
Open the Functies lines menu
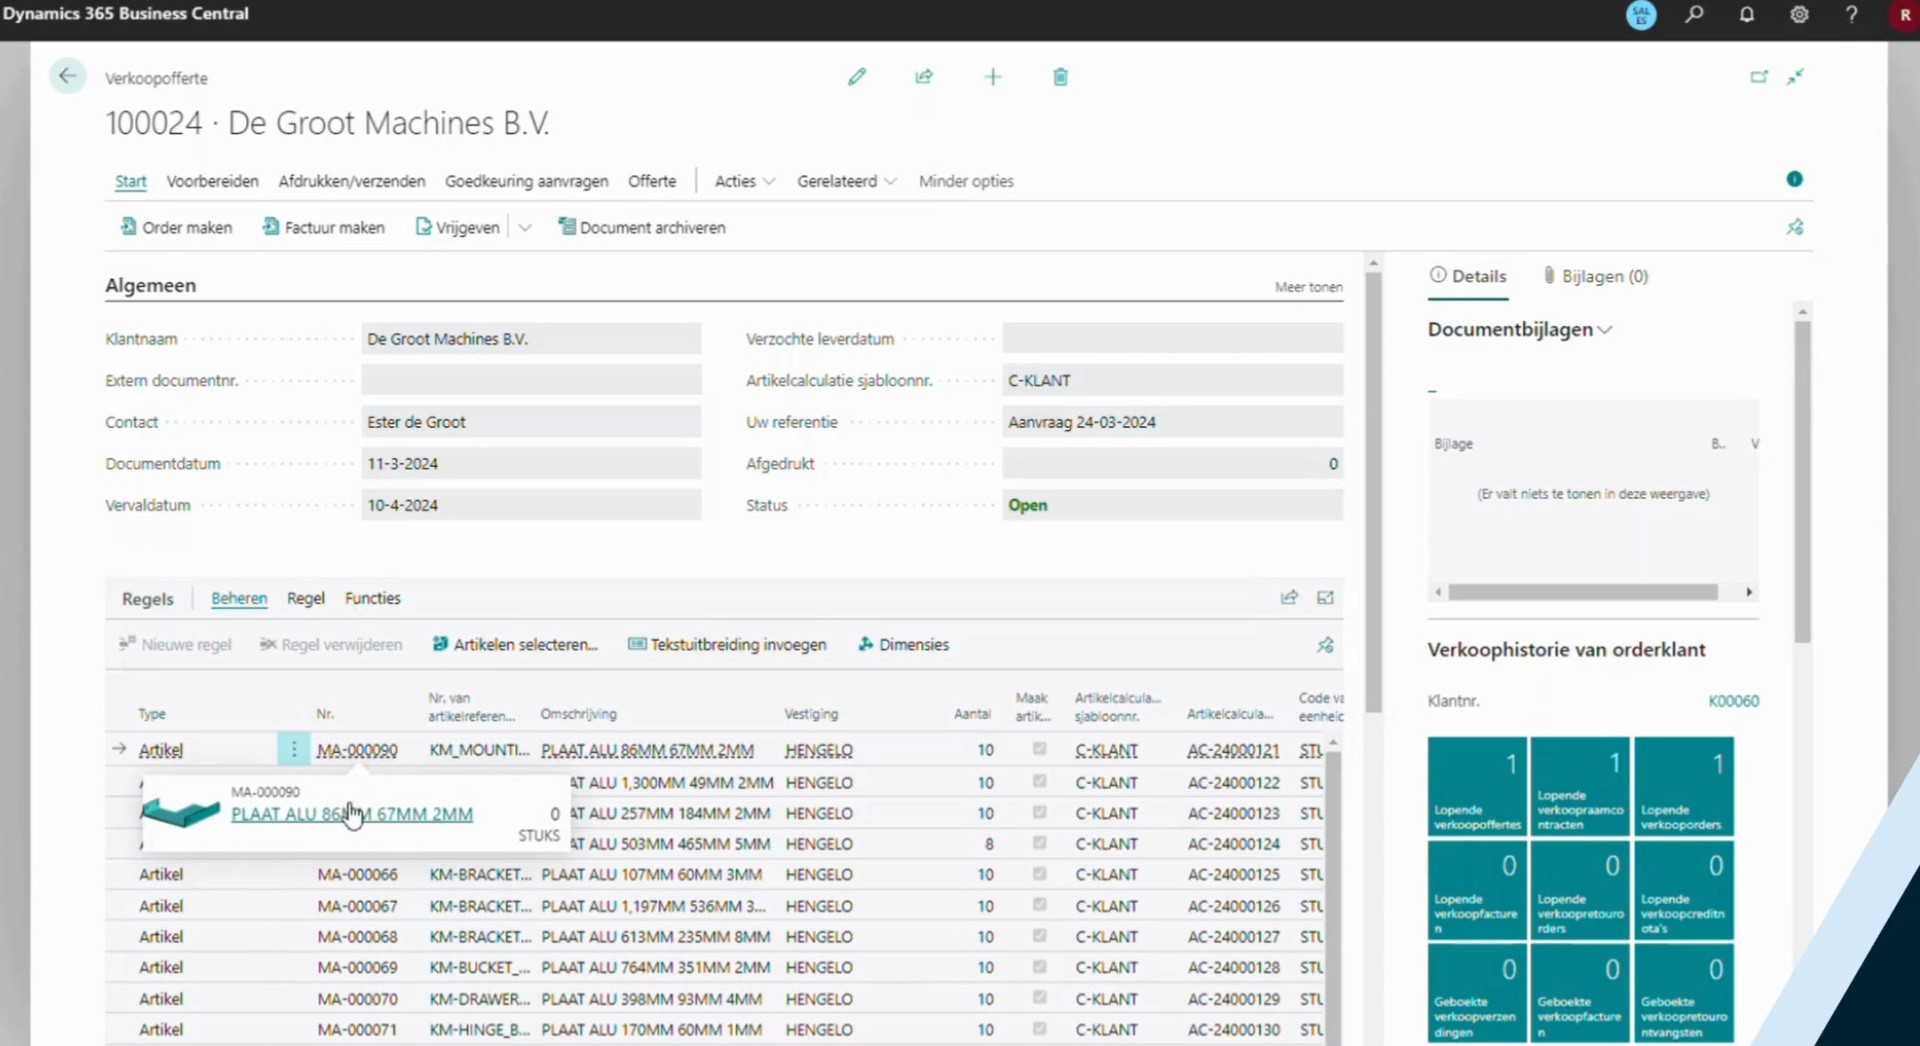pyautogui.click(x=373, y=598)
